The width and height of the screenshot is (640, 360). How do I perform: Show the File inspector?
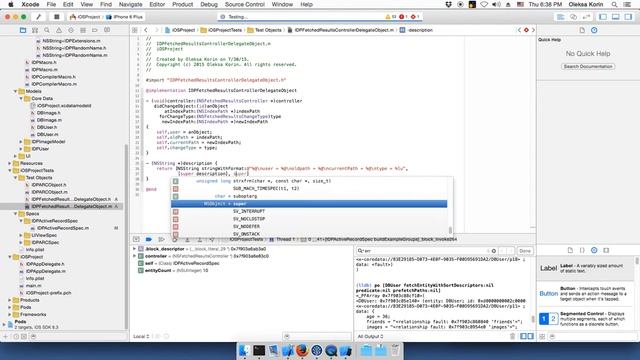coord(582,30)
